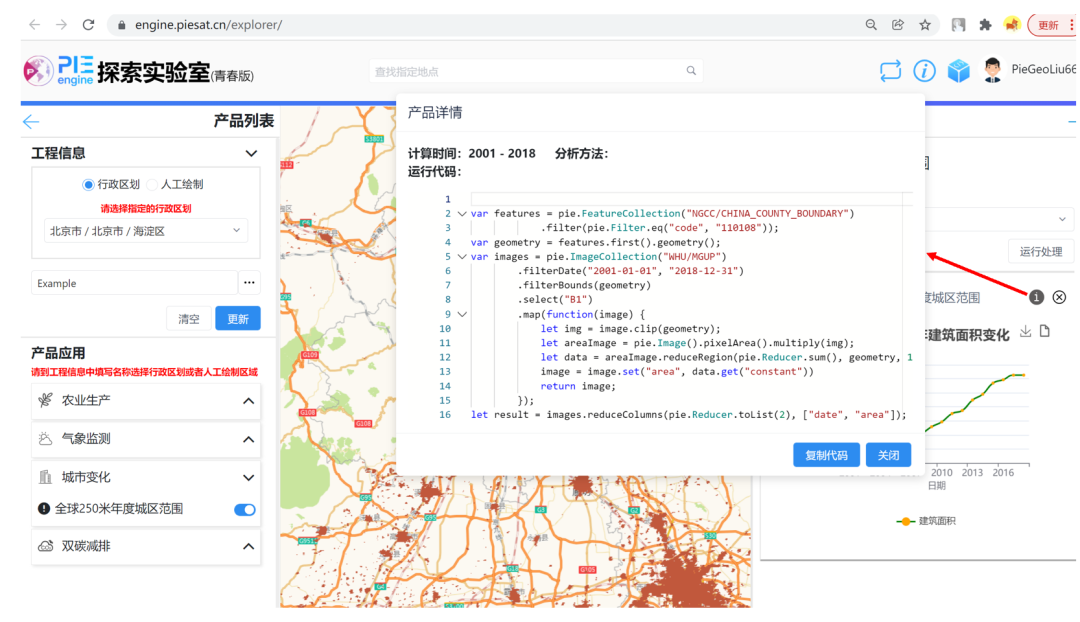Reload the page
The image size is (1080, 622).
coord(88,25)
